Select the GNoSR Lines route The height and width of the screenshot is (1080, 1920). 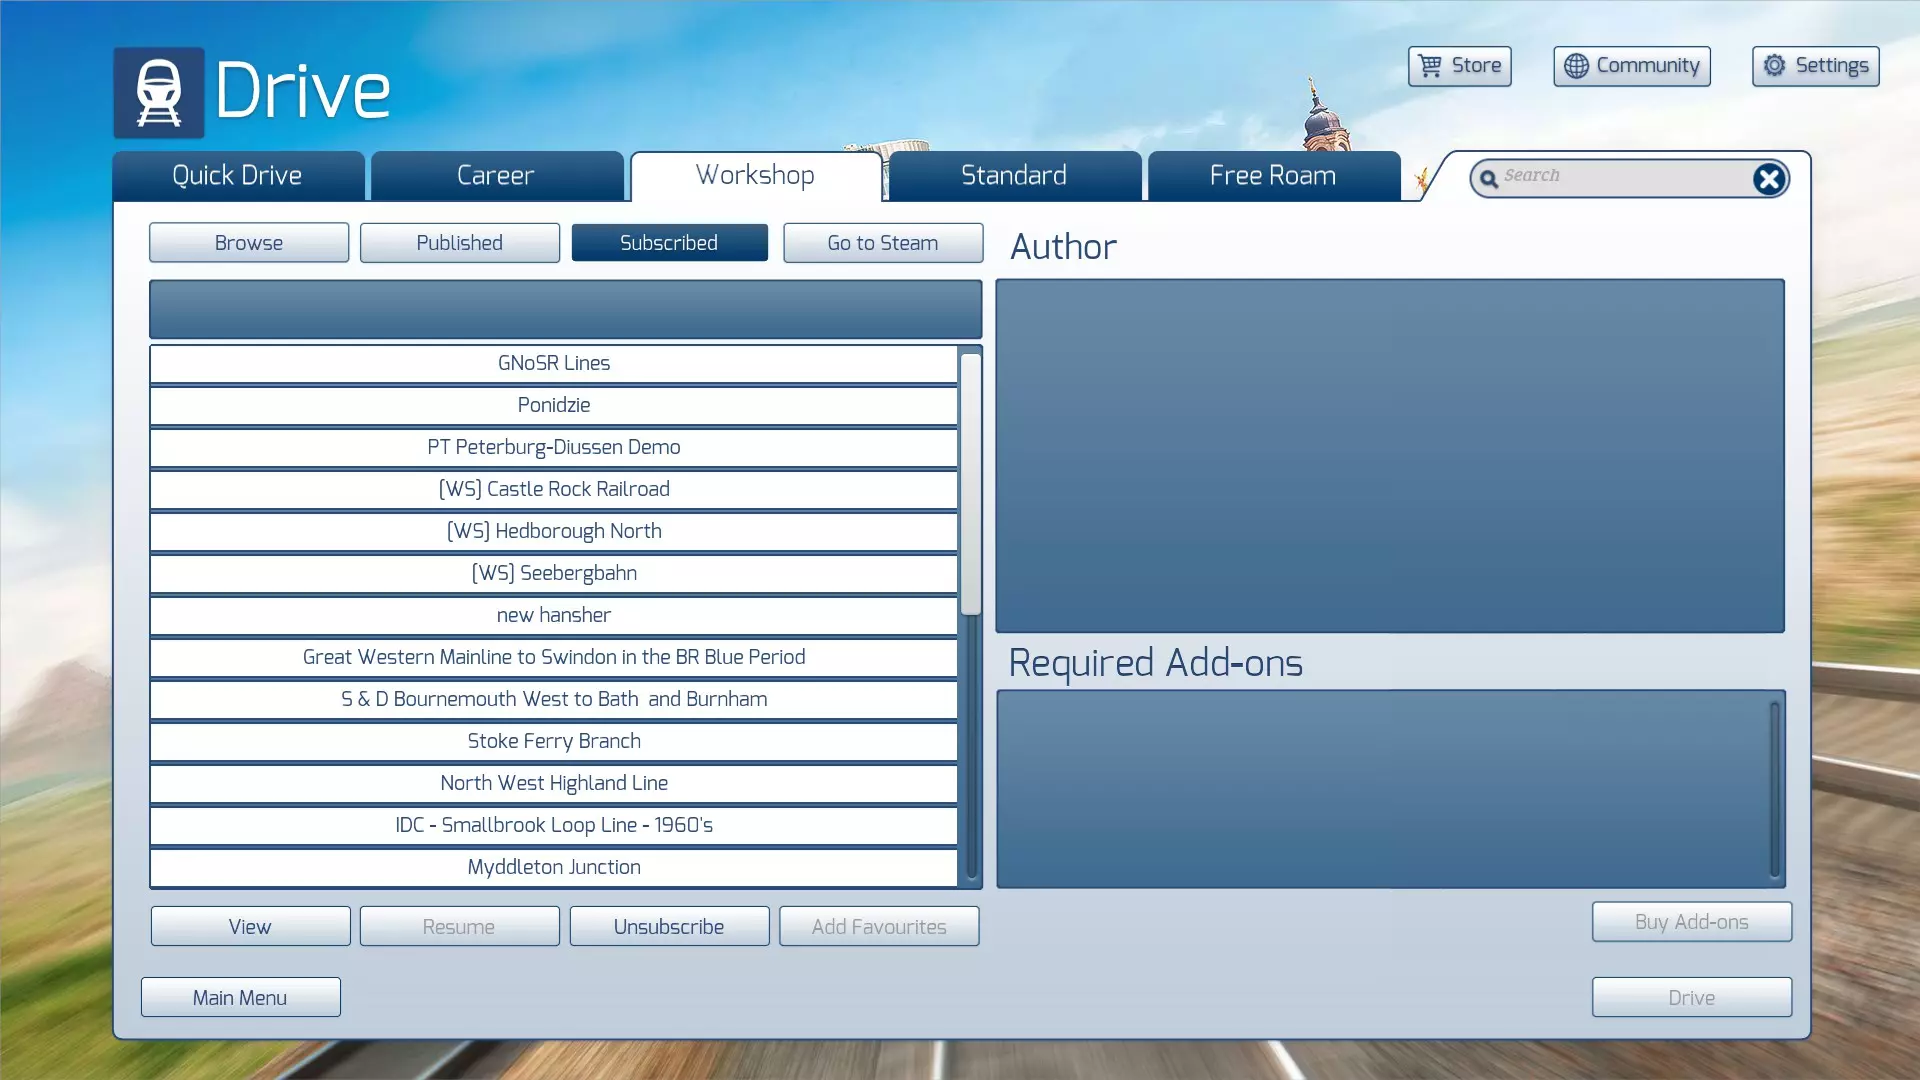pyautogui.click(x=554, y=364)
